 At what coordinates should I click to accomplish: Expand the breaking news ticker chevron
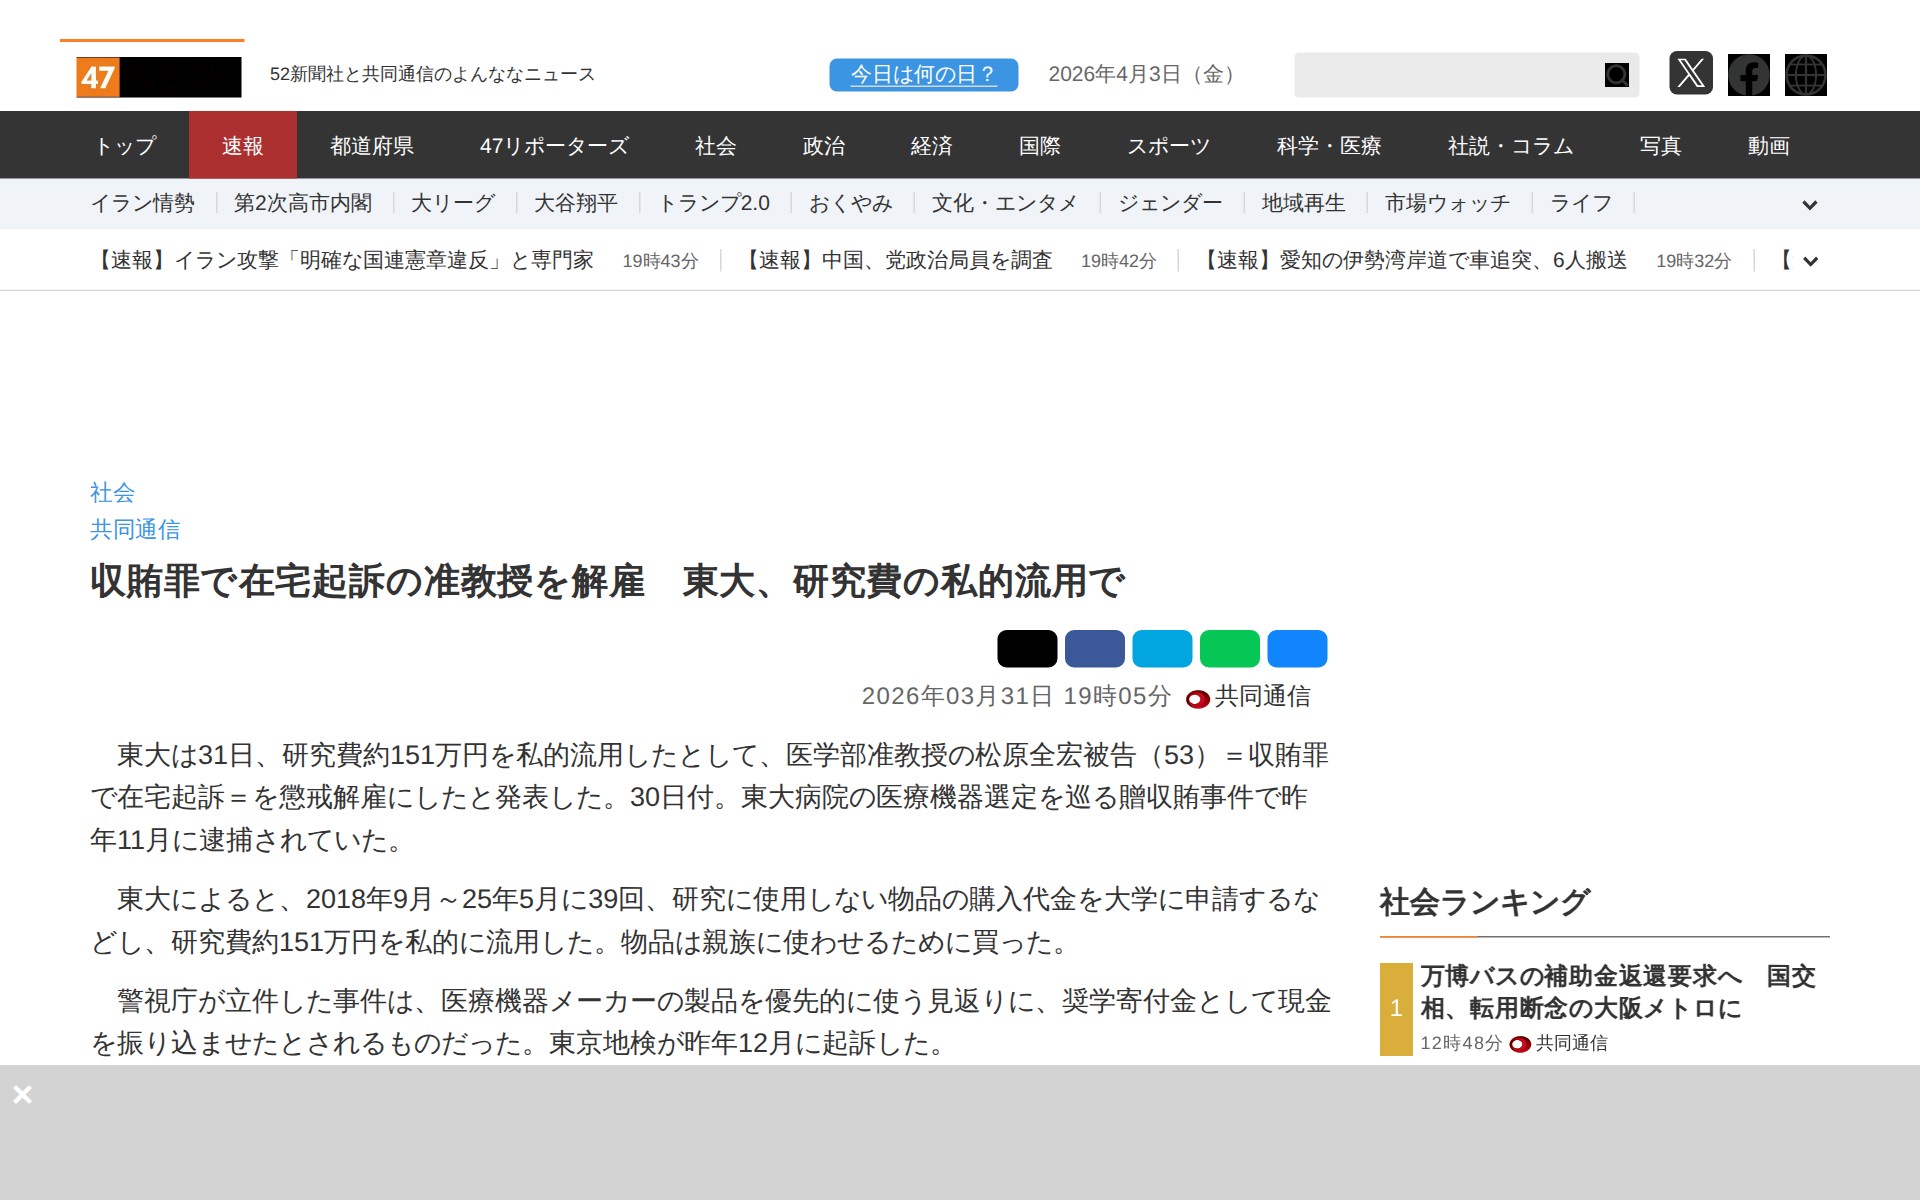(x=1809, y=262)
